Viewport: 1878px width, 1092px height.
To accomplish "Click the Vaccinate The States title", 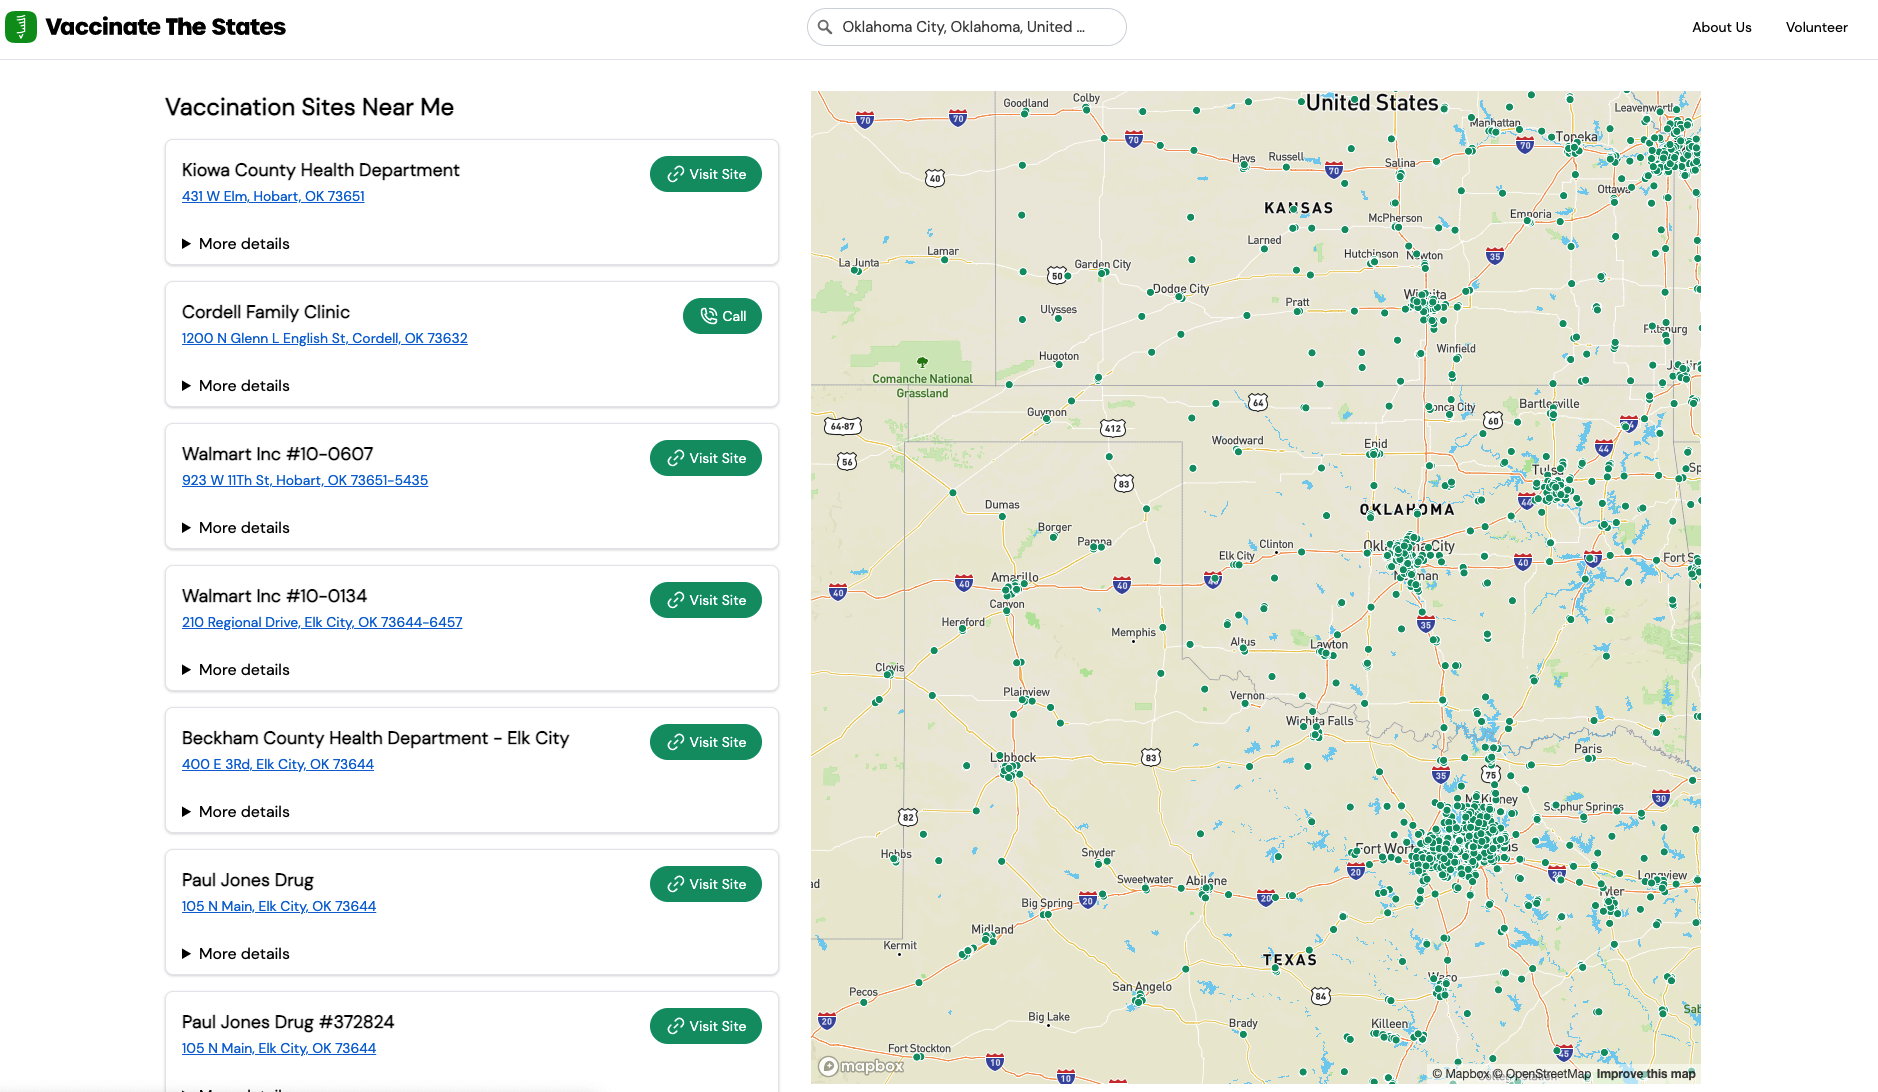I will tap(165, 27).
